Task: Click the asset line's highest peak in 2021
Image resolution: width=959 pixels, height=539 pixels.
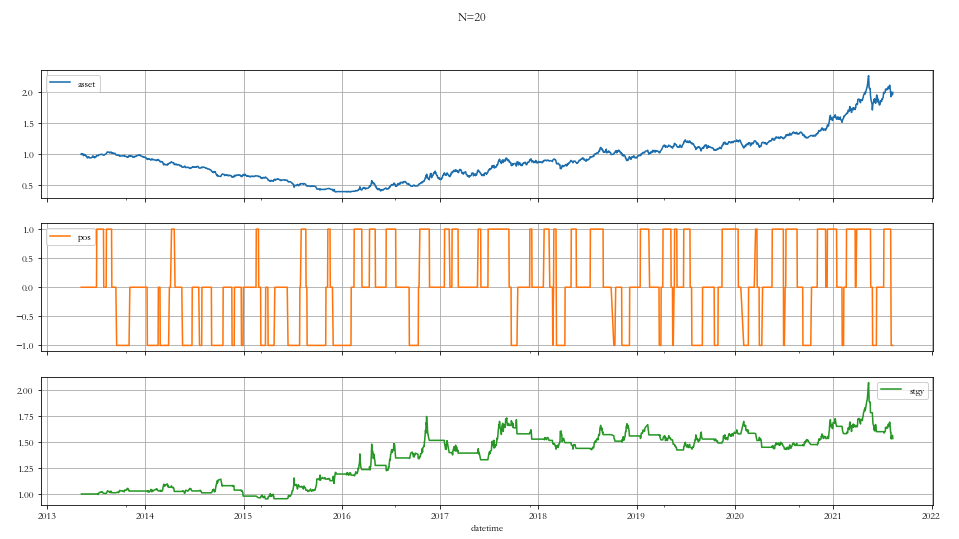Action: point(868,76)
